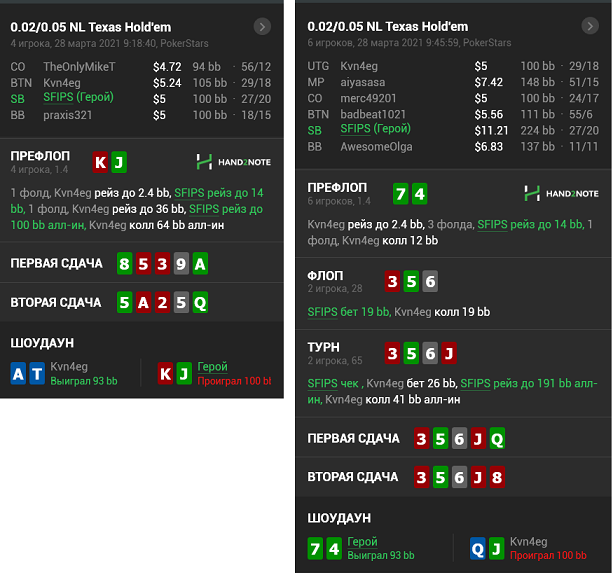Image resolution: width=613 pixels, height=575 pixels.
Task: Click the green J card in left preflop
Action: 119,162
